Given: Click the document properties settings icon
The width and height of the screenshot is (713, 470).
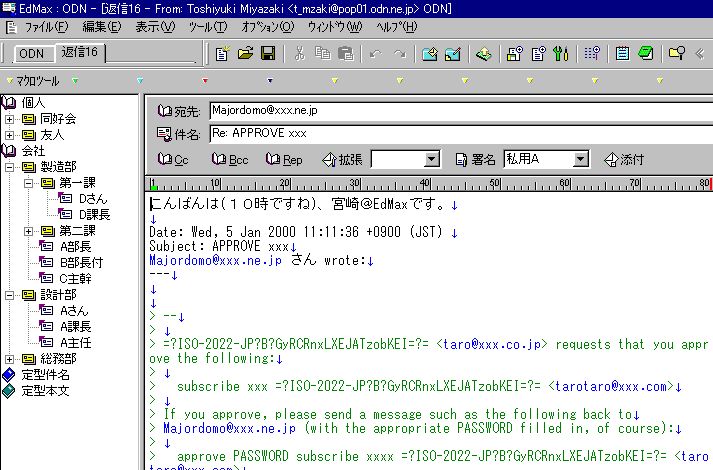Looking at the screenshot, I should pyautogui.click(x=538, y=54).
